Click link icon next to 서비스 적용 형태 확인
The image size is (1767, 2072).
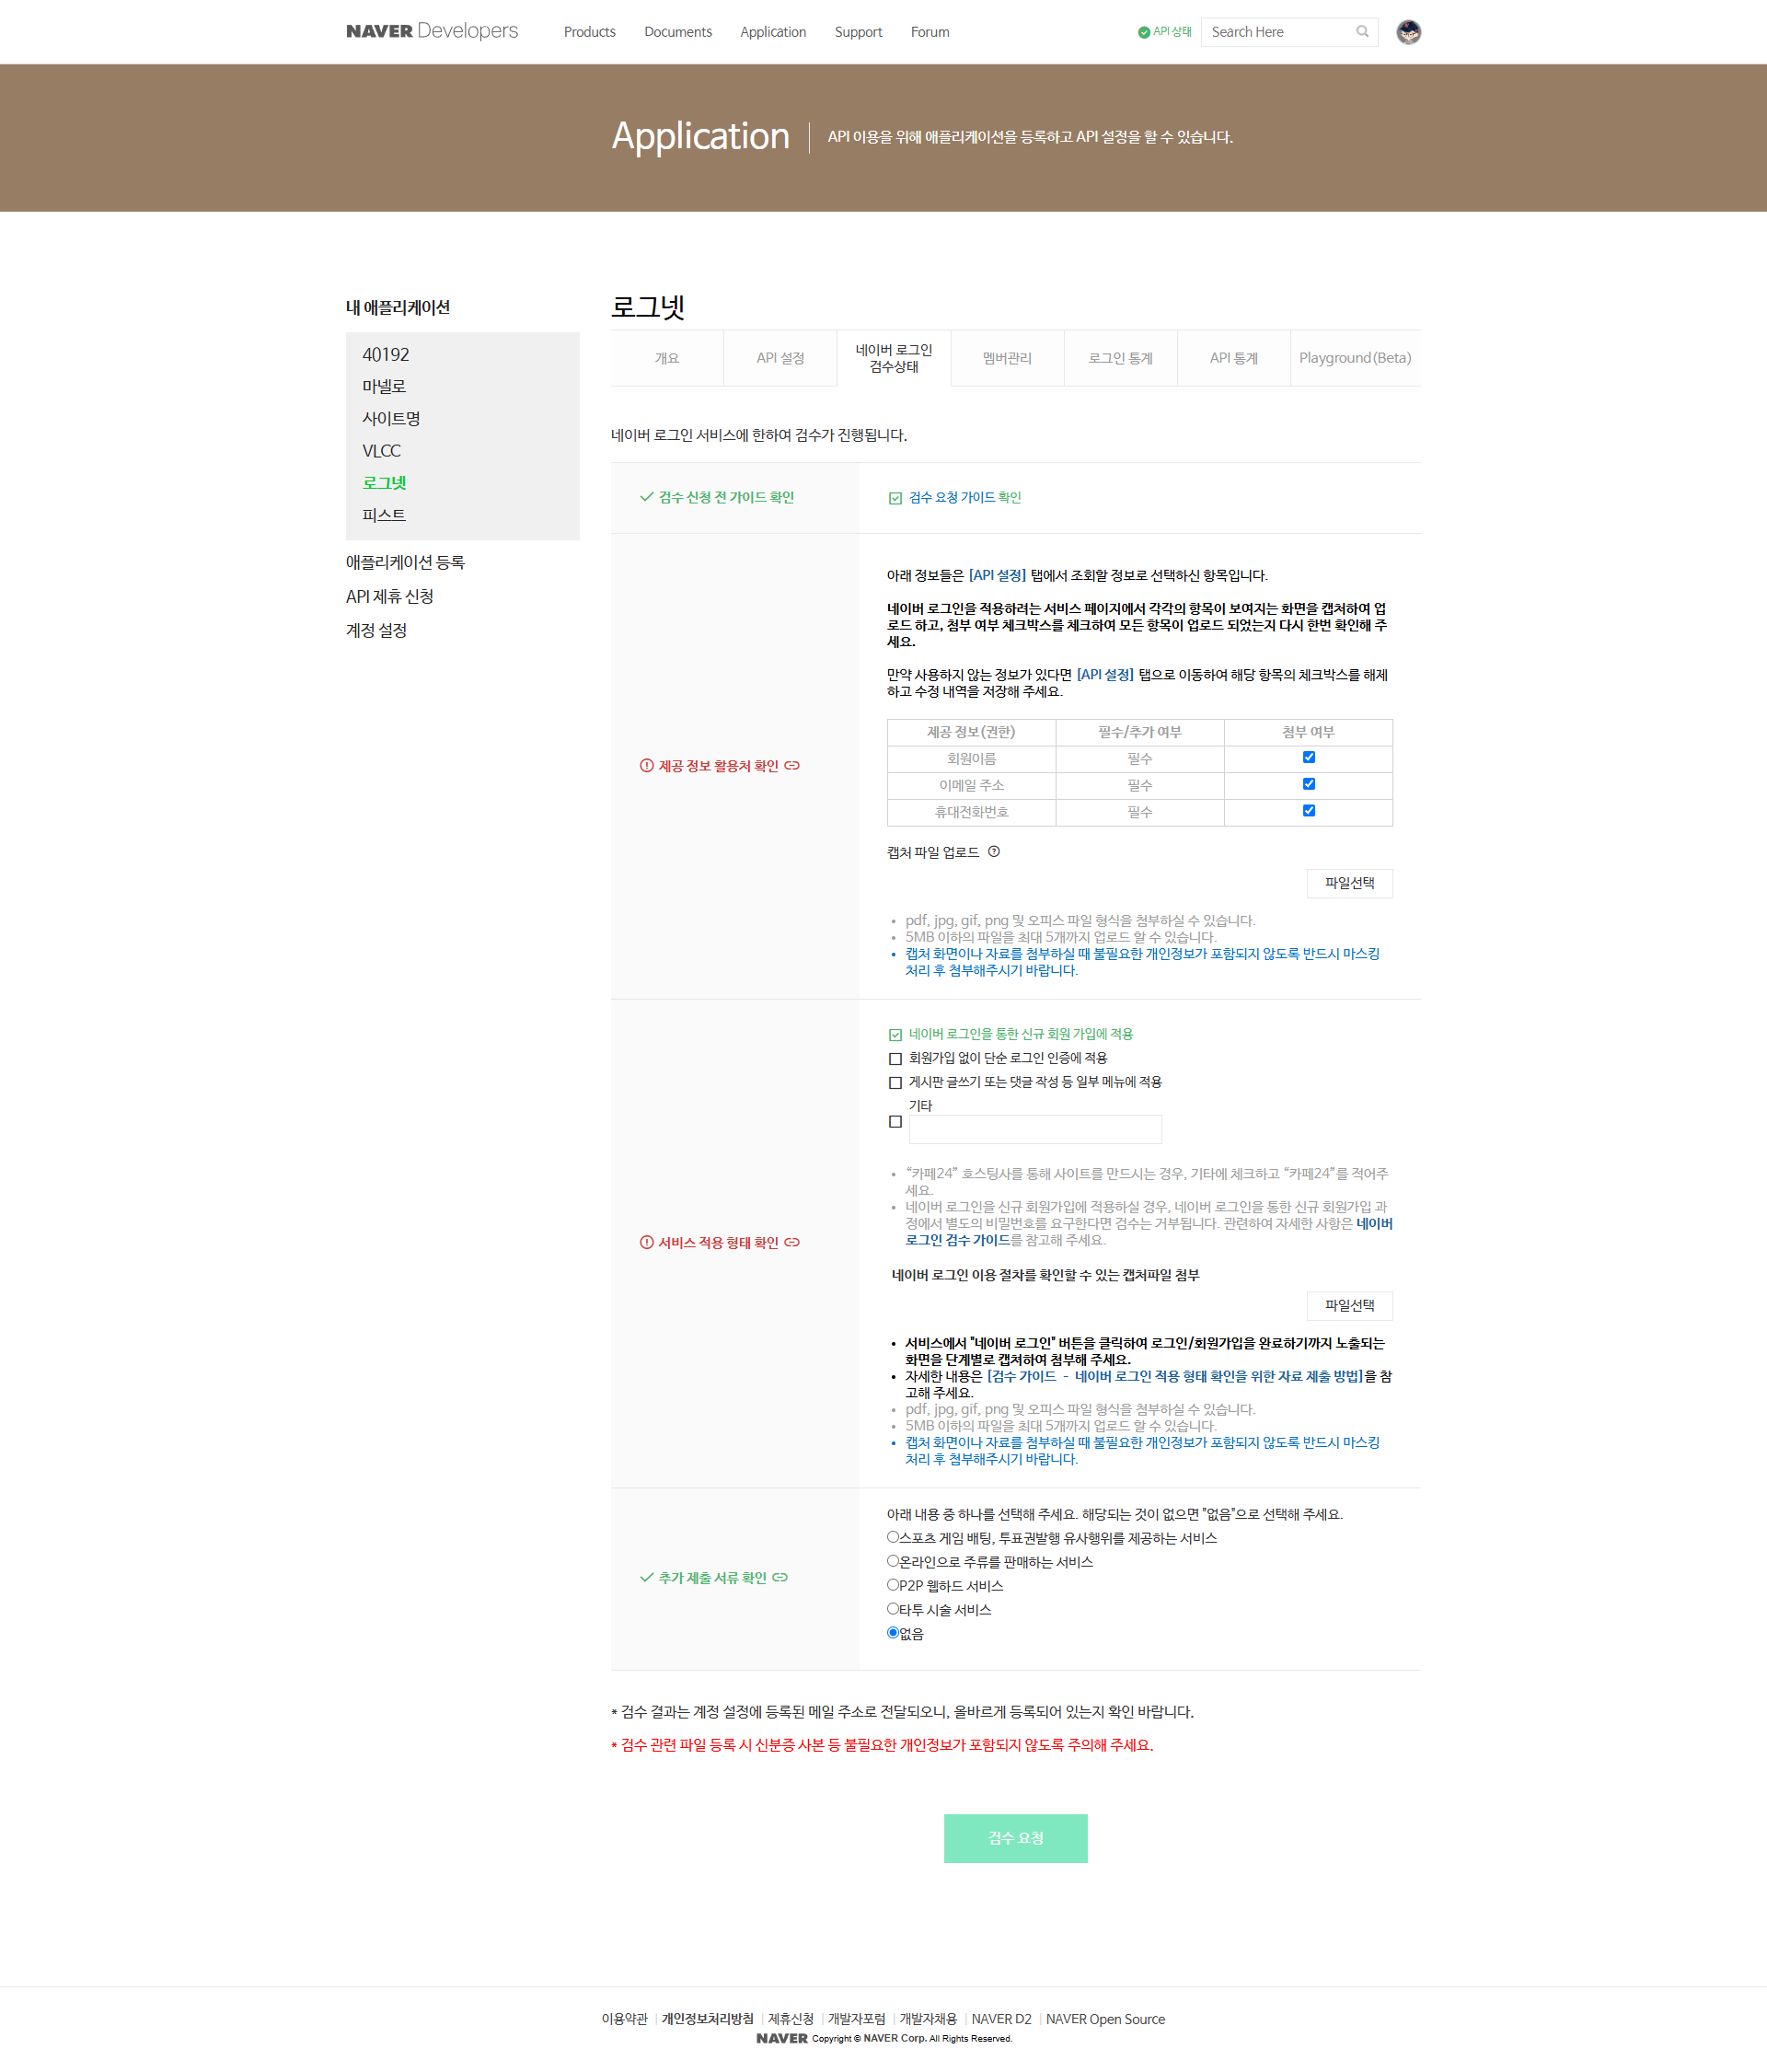click(792, 1243)
